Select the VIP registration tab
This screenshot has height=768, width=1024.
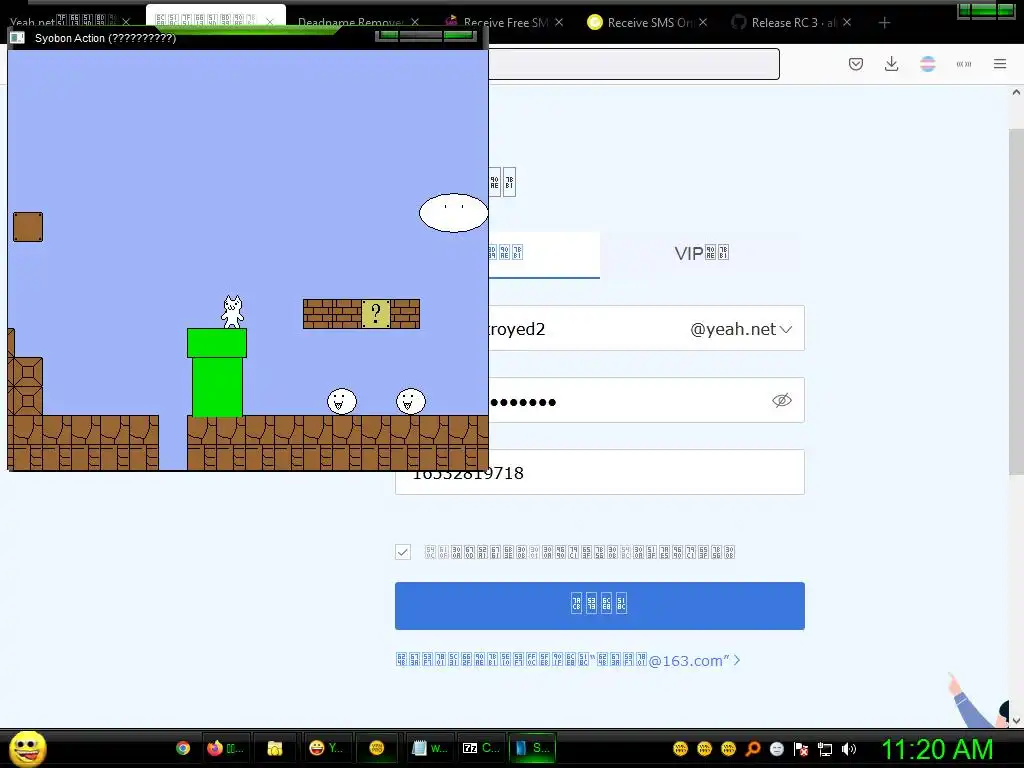tap(701, 254)
